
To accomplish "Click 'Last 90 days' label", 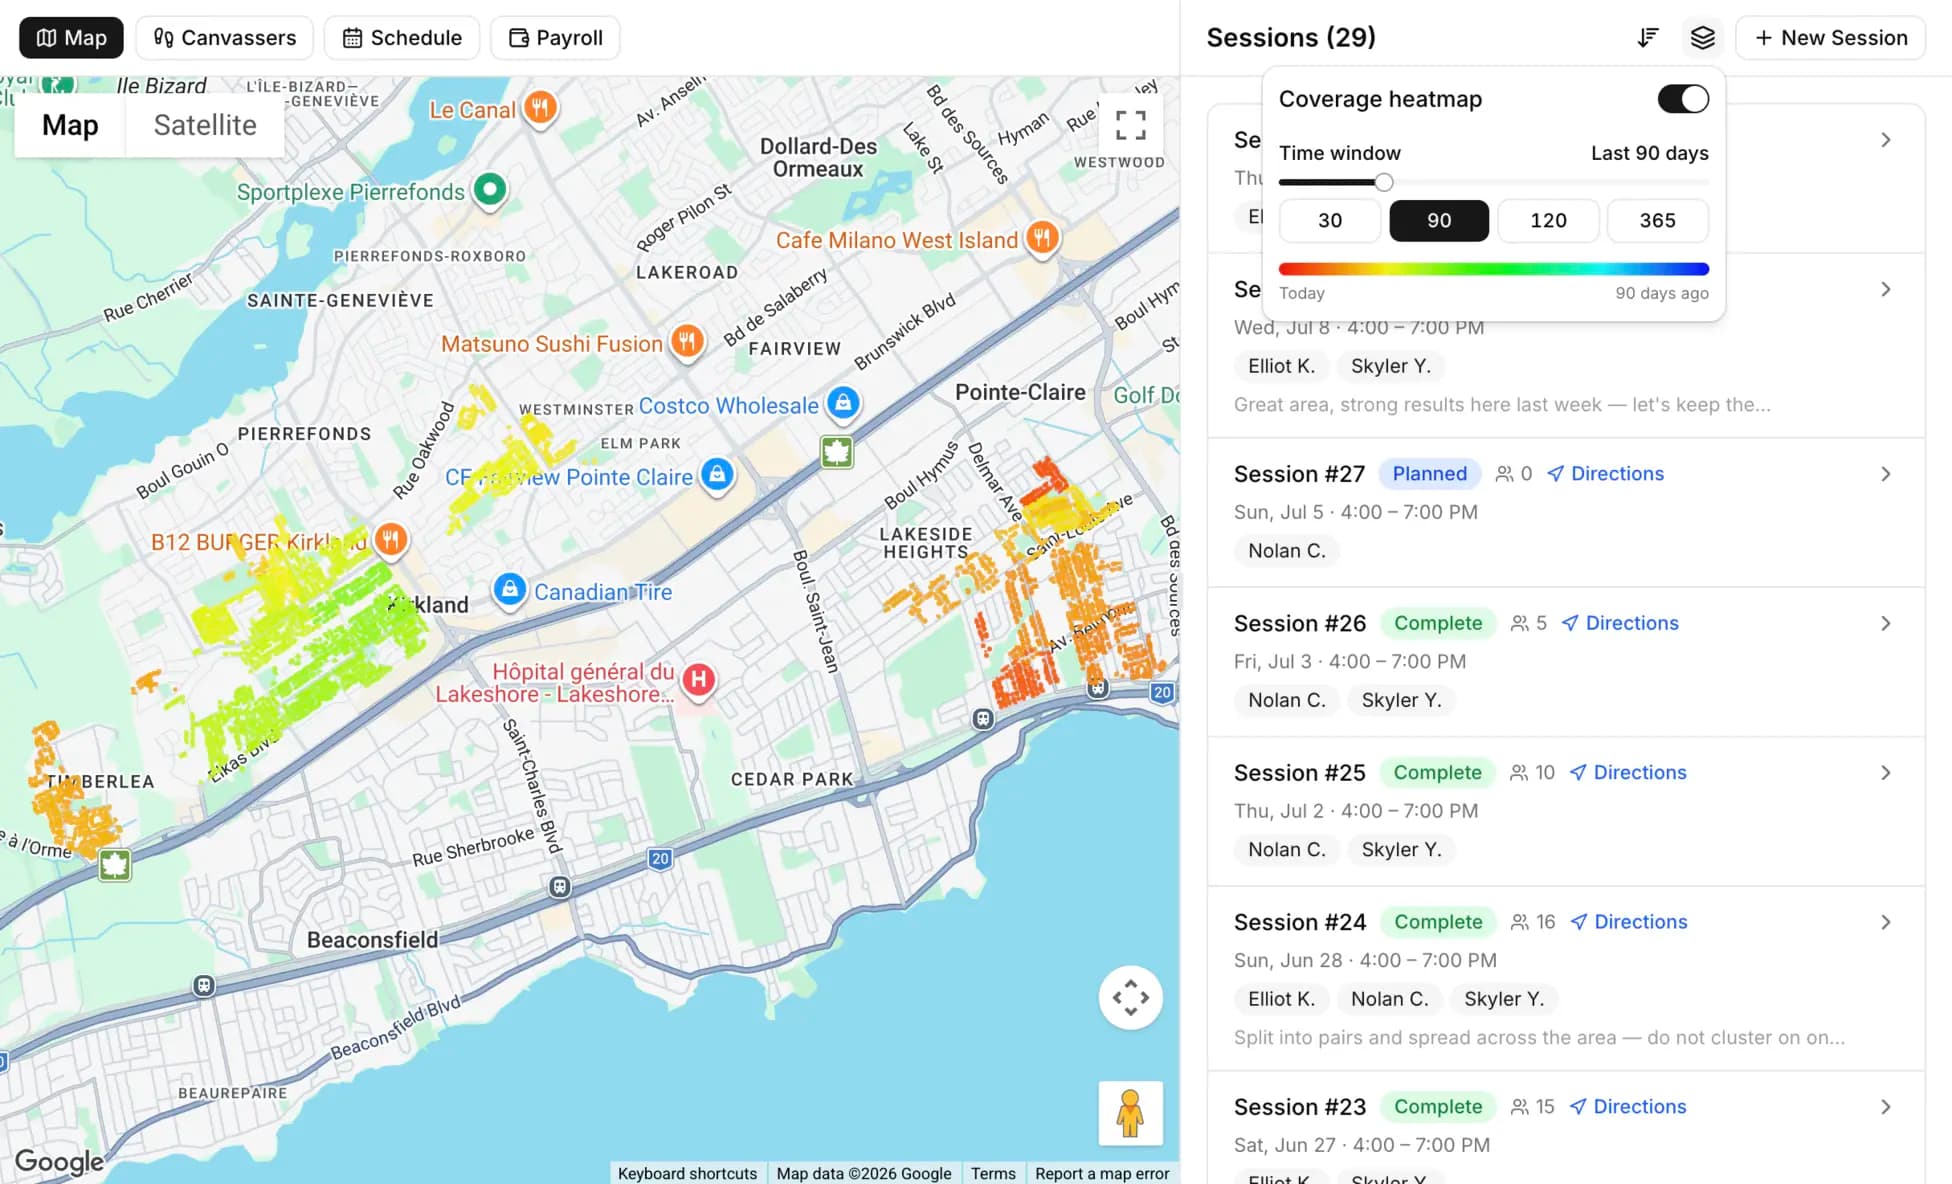I will coord(1650,153).
